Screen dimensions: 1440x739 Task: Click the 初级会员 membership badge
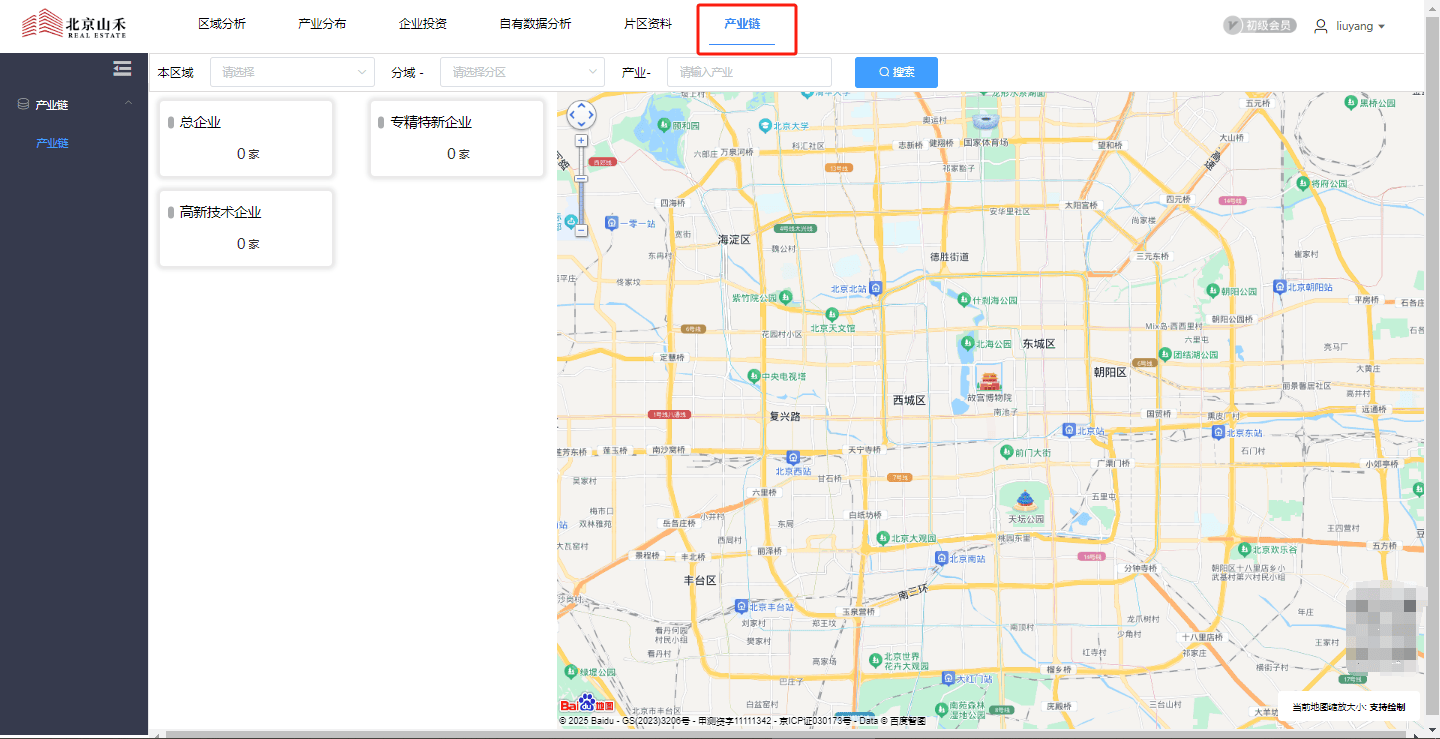(1259, 25)
